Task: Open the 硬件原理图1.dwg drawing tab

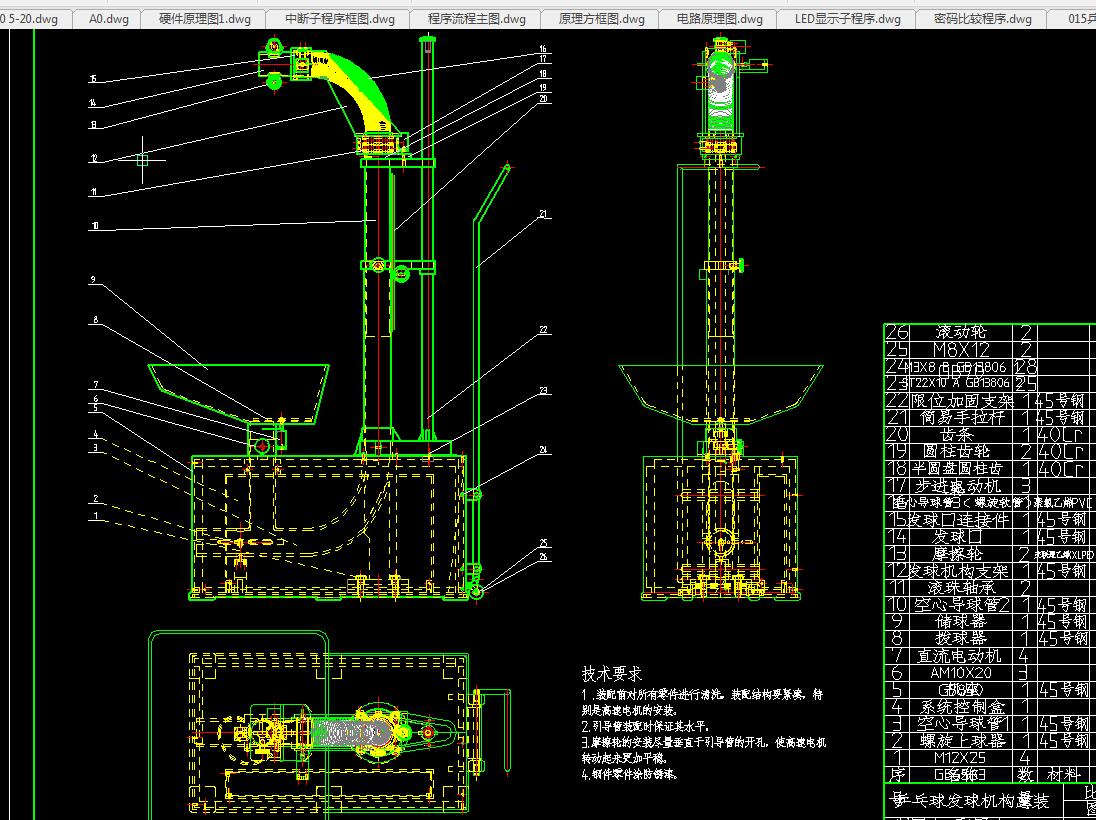Action: [x=204, y=19]
